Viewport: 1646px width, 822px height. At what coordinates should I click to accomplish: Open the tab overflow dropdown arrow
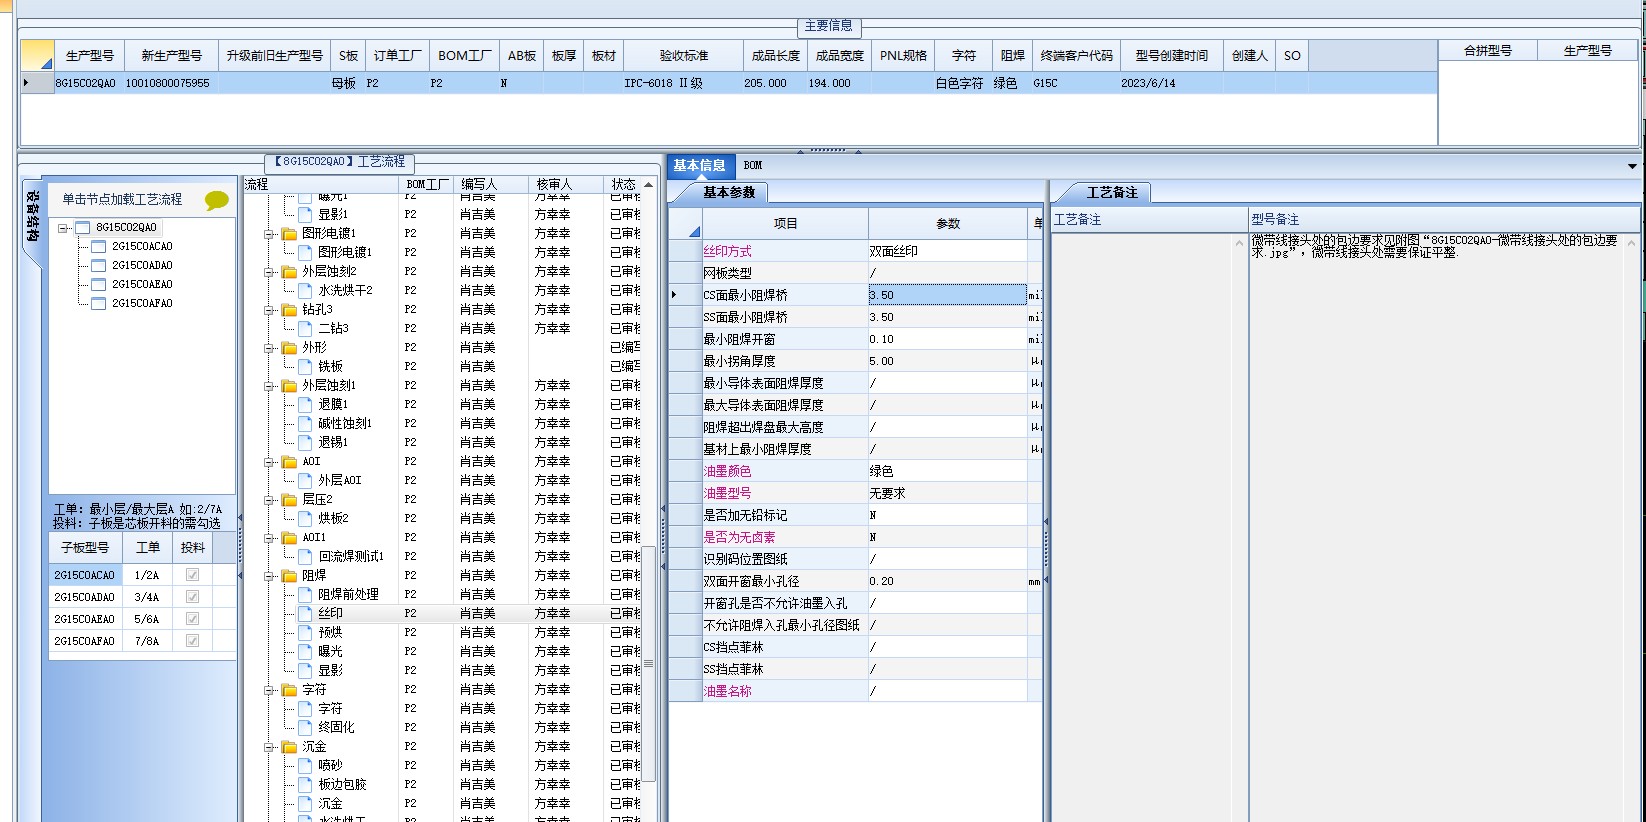tap(1632, 166)
